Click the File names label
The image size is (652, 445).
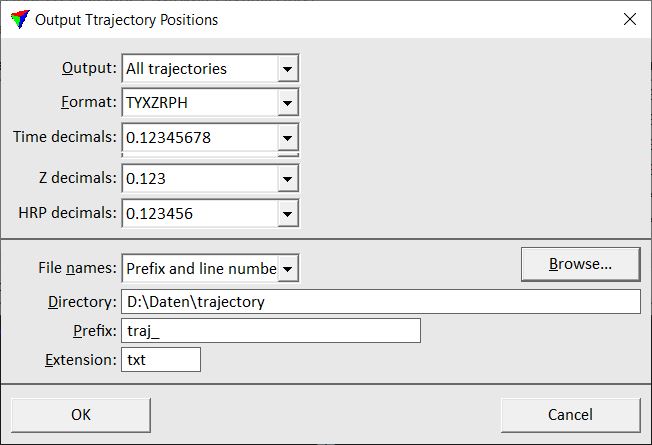pos(78,268)
